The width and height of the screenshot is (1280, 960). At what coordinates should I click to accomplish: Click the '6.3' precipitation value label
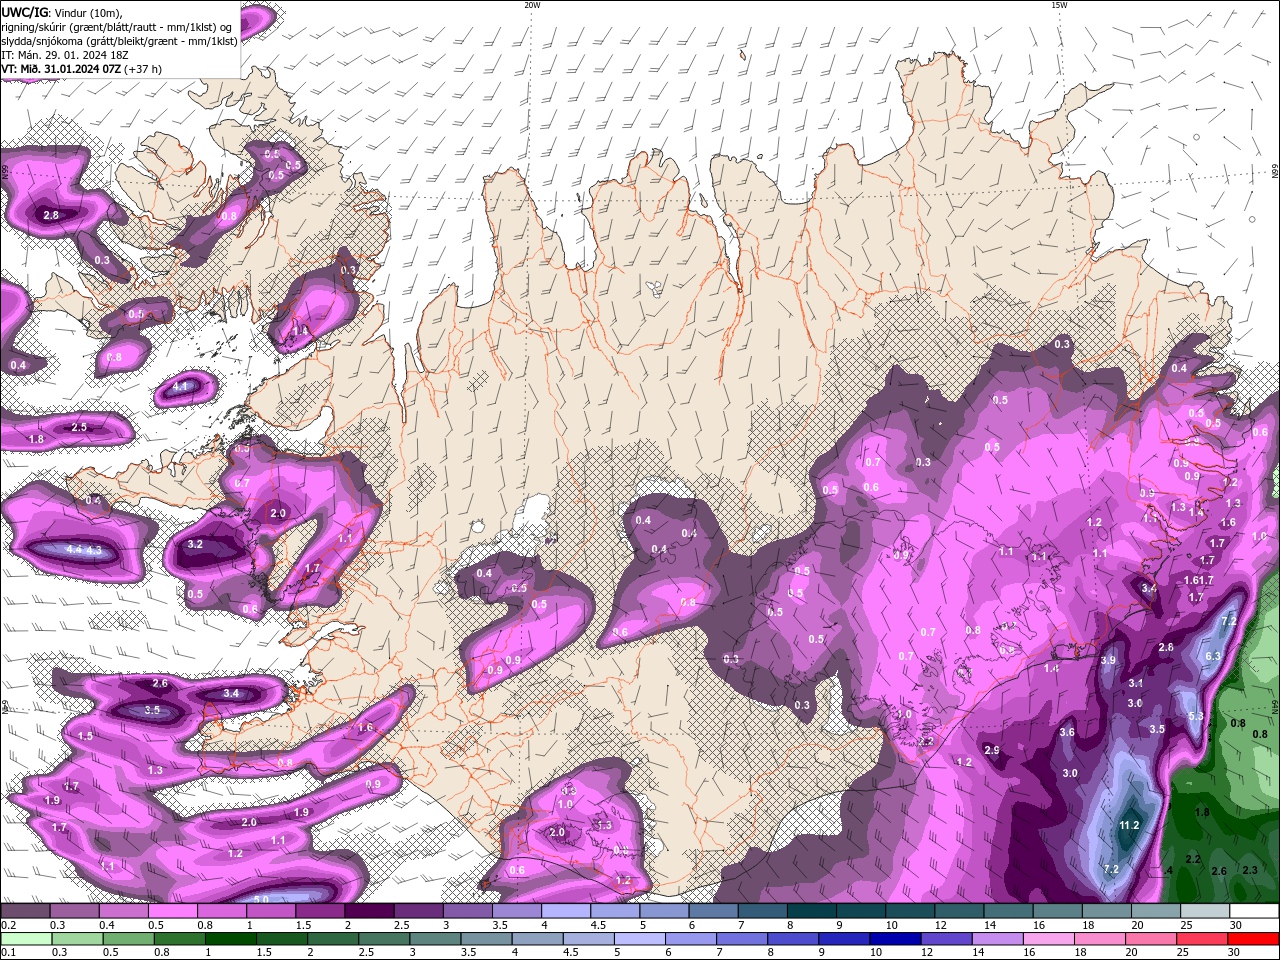[x=1213, y=656]
